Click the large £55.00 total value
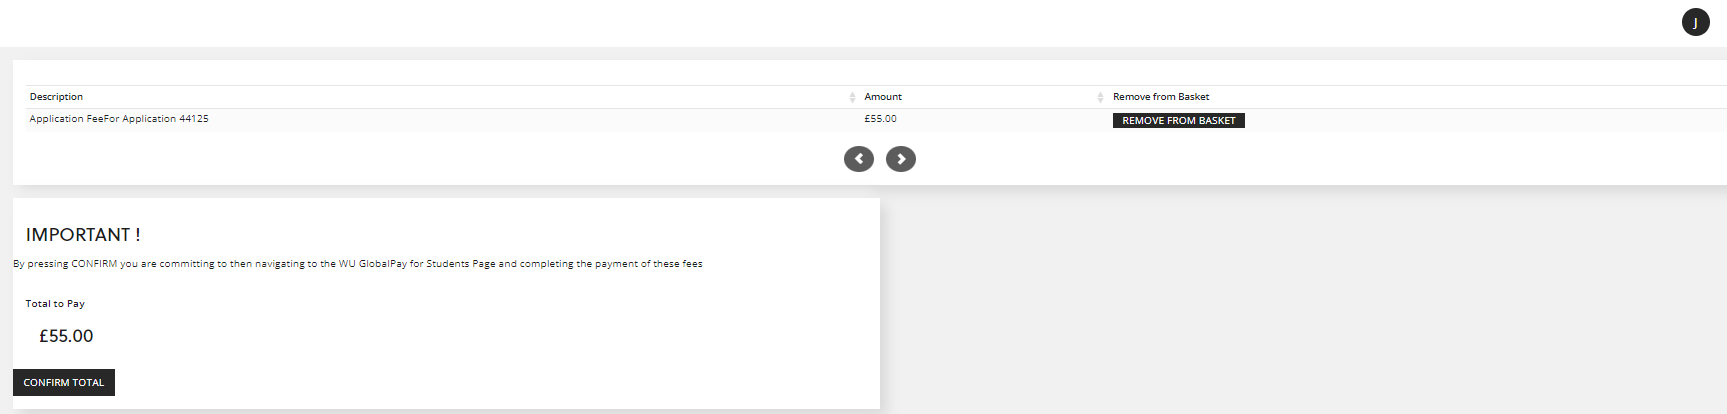Screen dimensions: 1727x414 pos(66,336)
